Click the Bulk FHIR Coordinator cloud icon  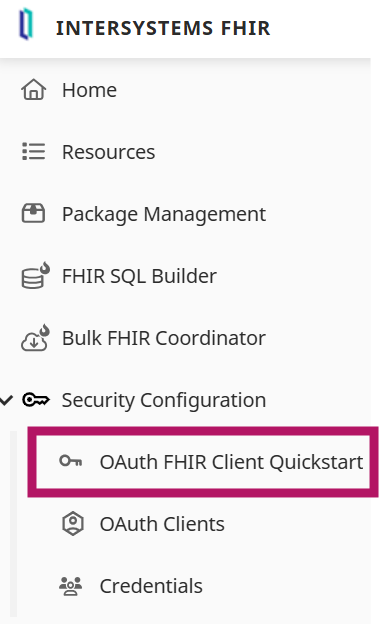(35, 337)
